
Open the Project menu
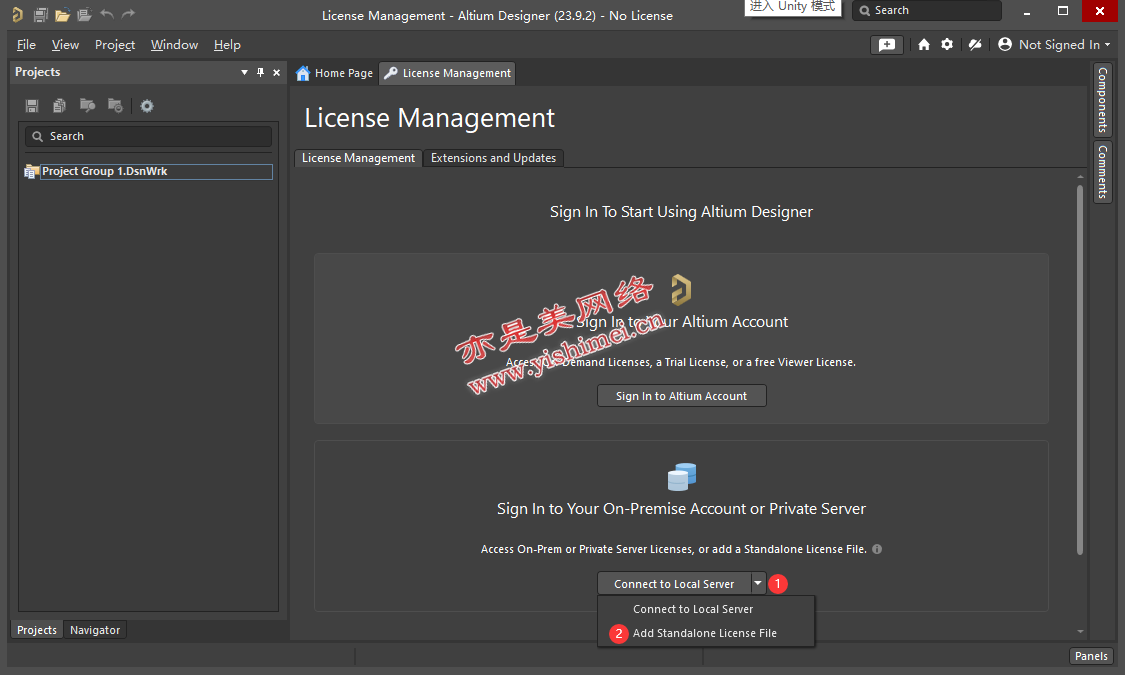pos(115,44)
